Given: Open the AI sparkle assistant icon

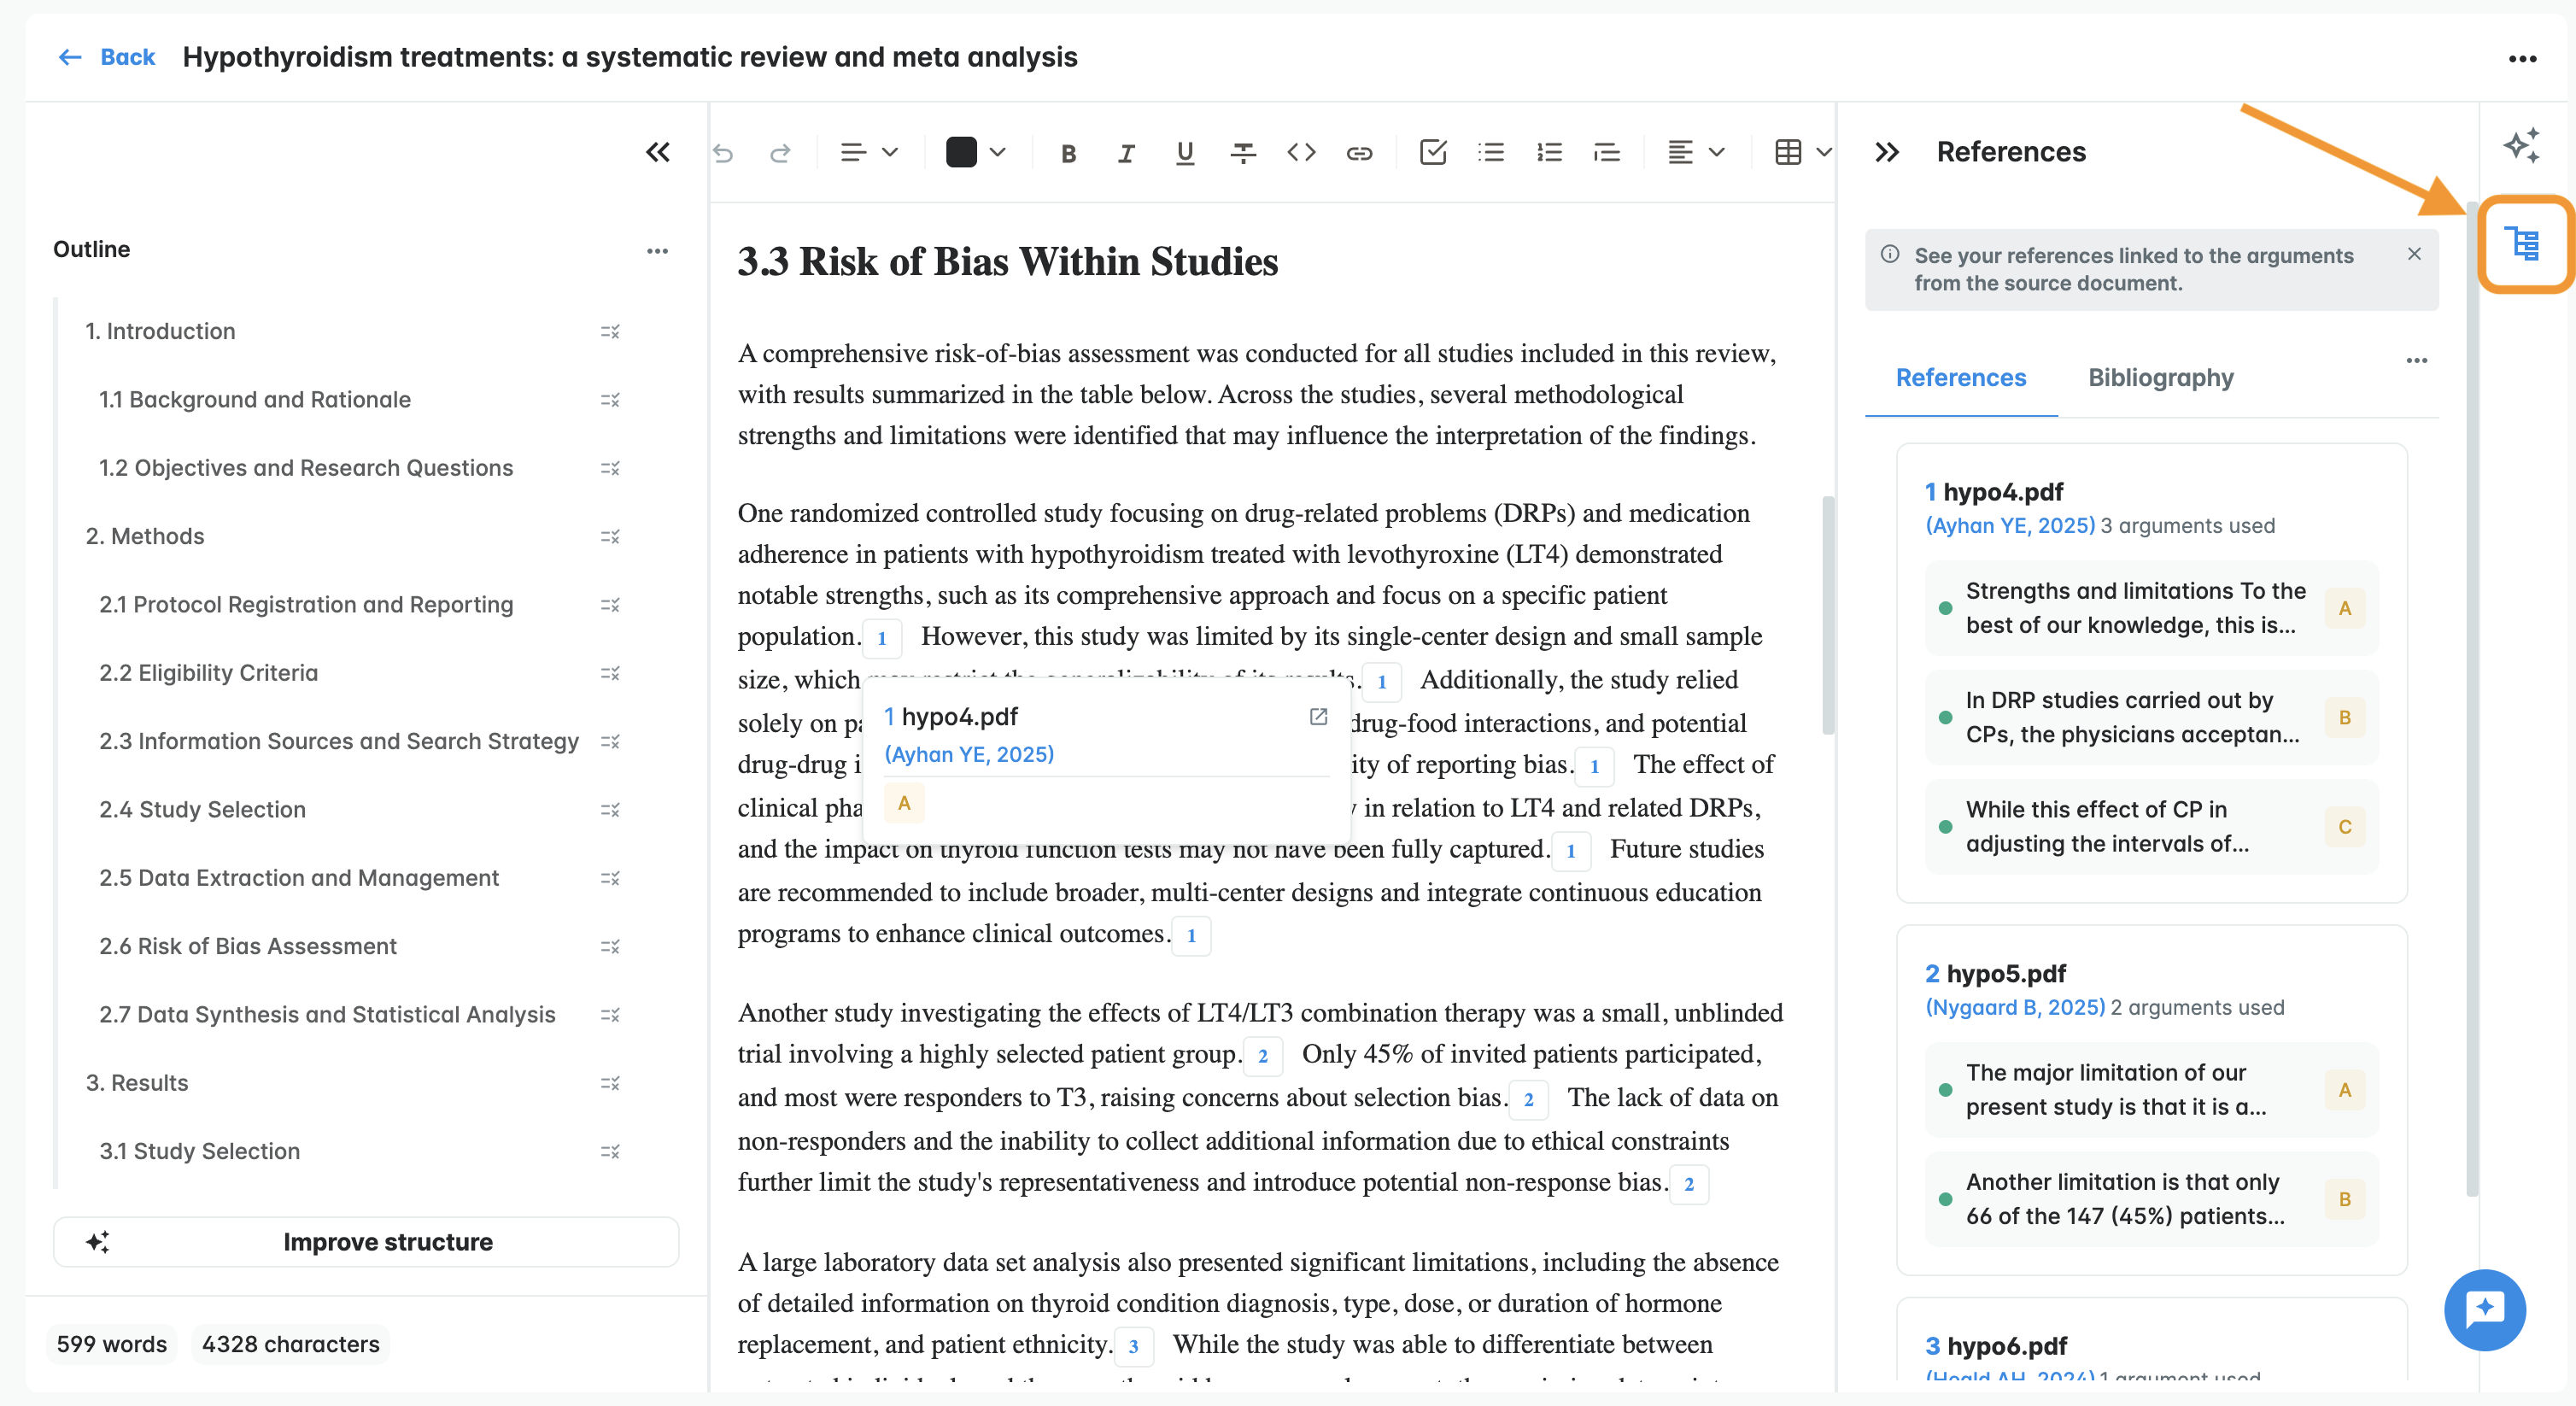Looking at the screenshot, I should tap(2521, 145).
